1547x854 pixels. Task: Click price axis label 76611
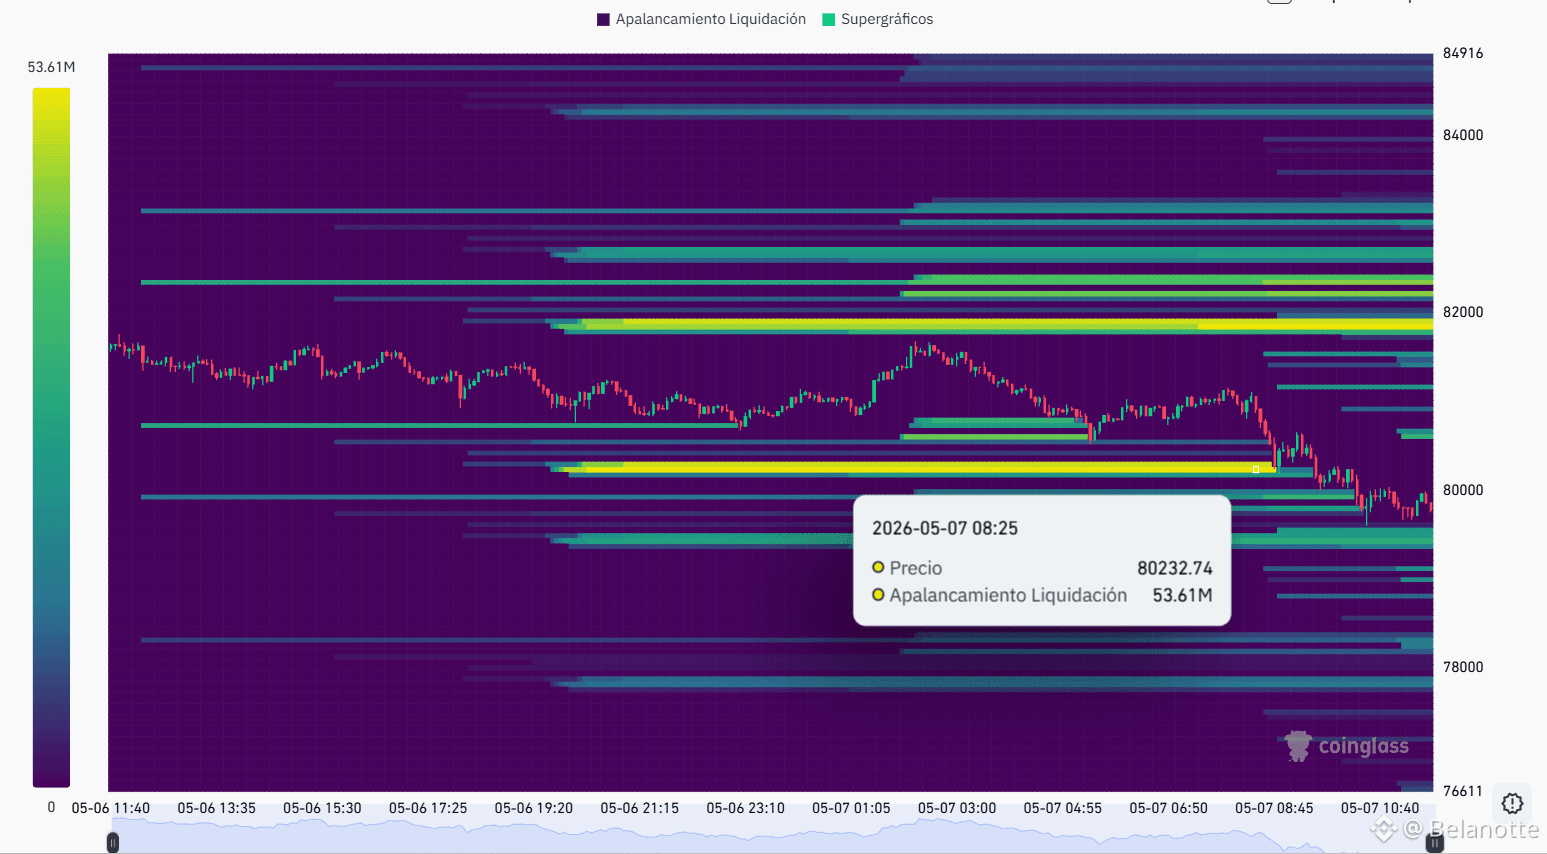coord(1463,791)
